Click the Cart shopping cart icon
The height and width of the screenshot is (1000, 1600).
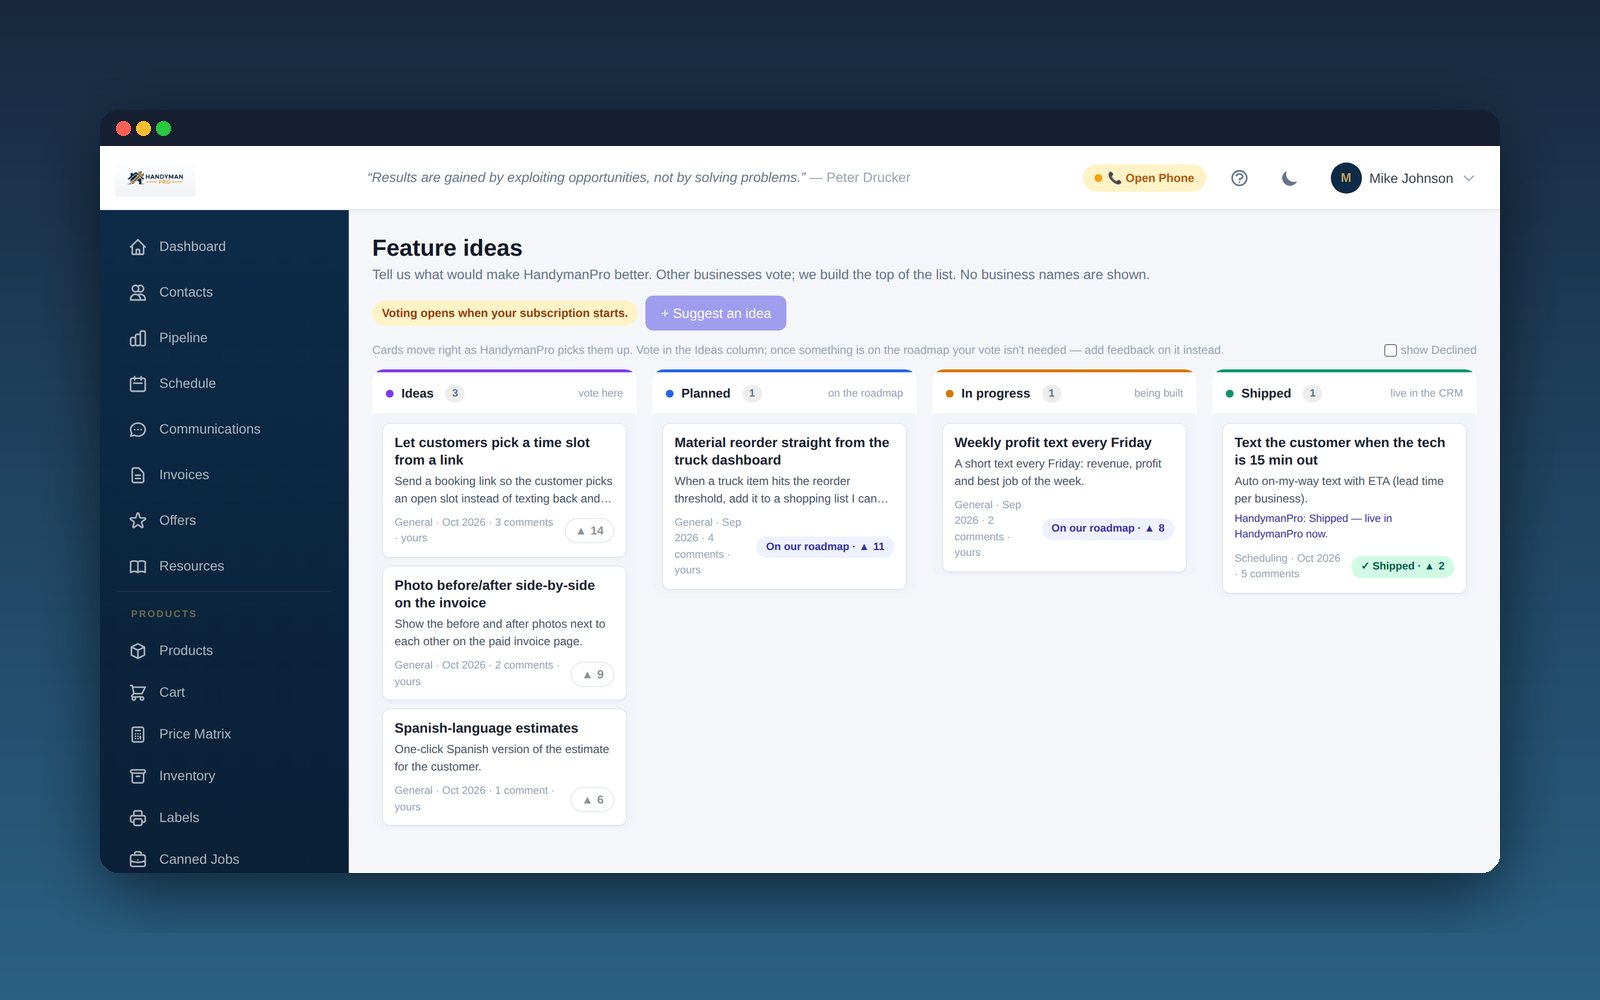138,692
